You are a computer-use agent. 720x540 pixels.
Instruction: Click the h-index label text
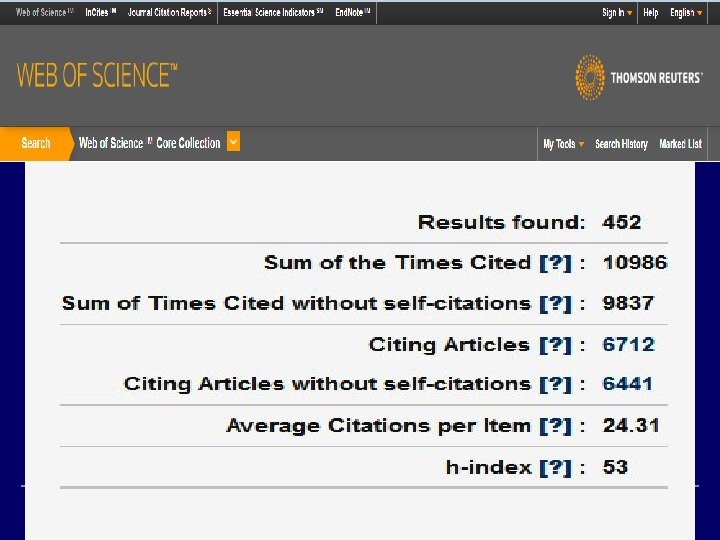489,467
